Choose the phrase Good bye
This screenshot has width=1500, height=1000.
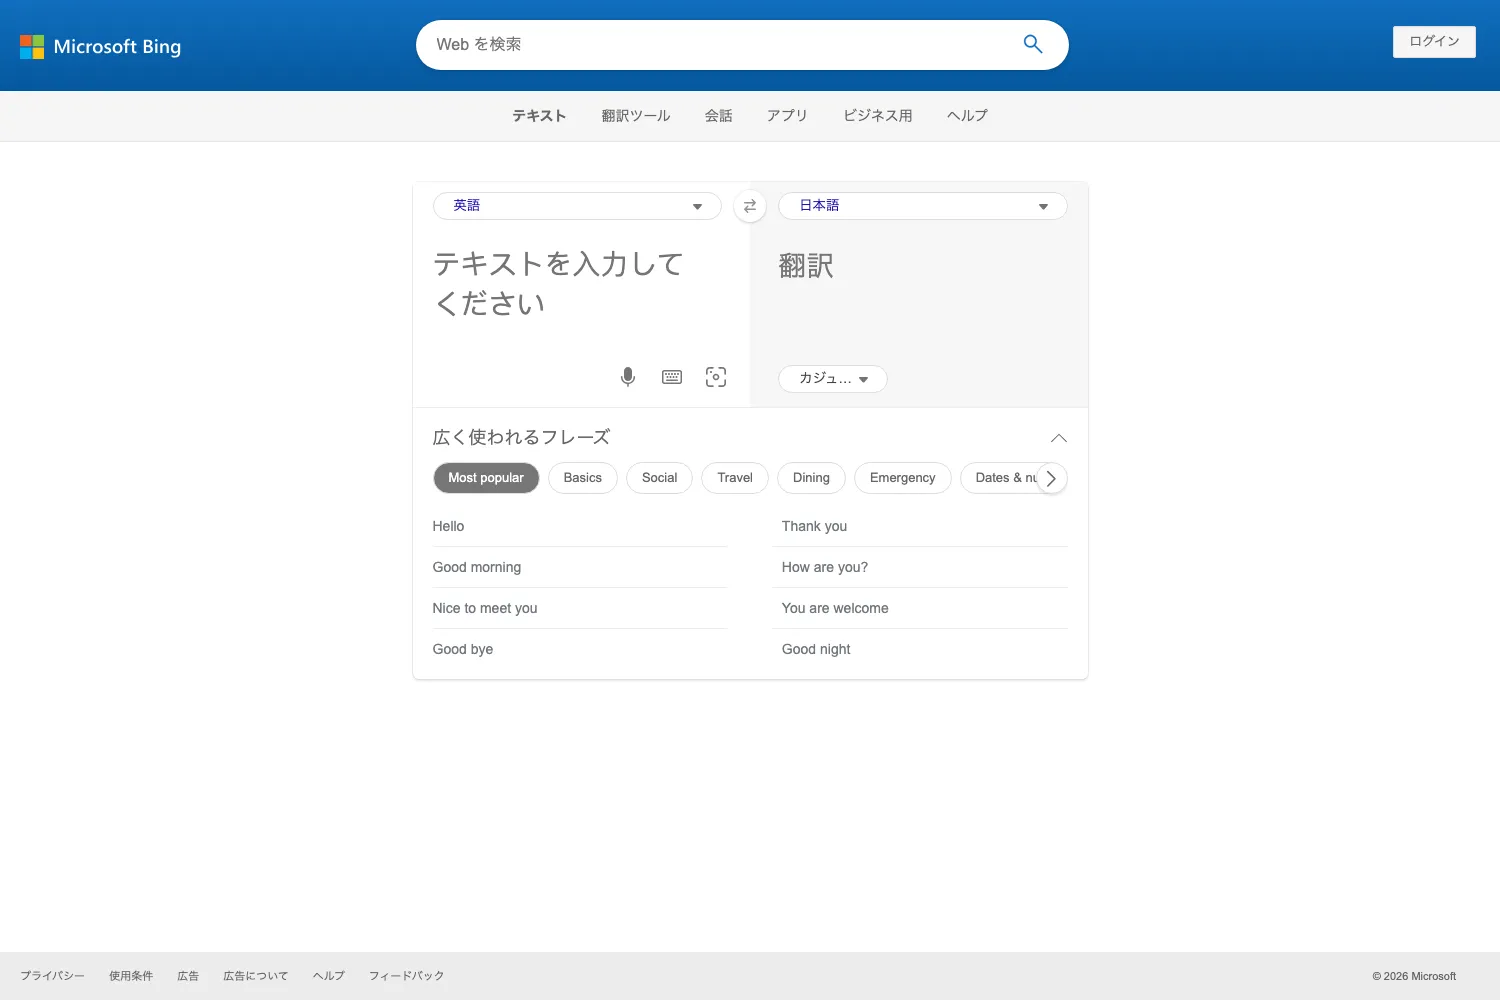[x=580, y=649]
